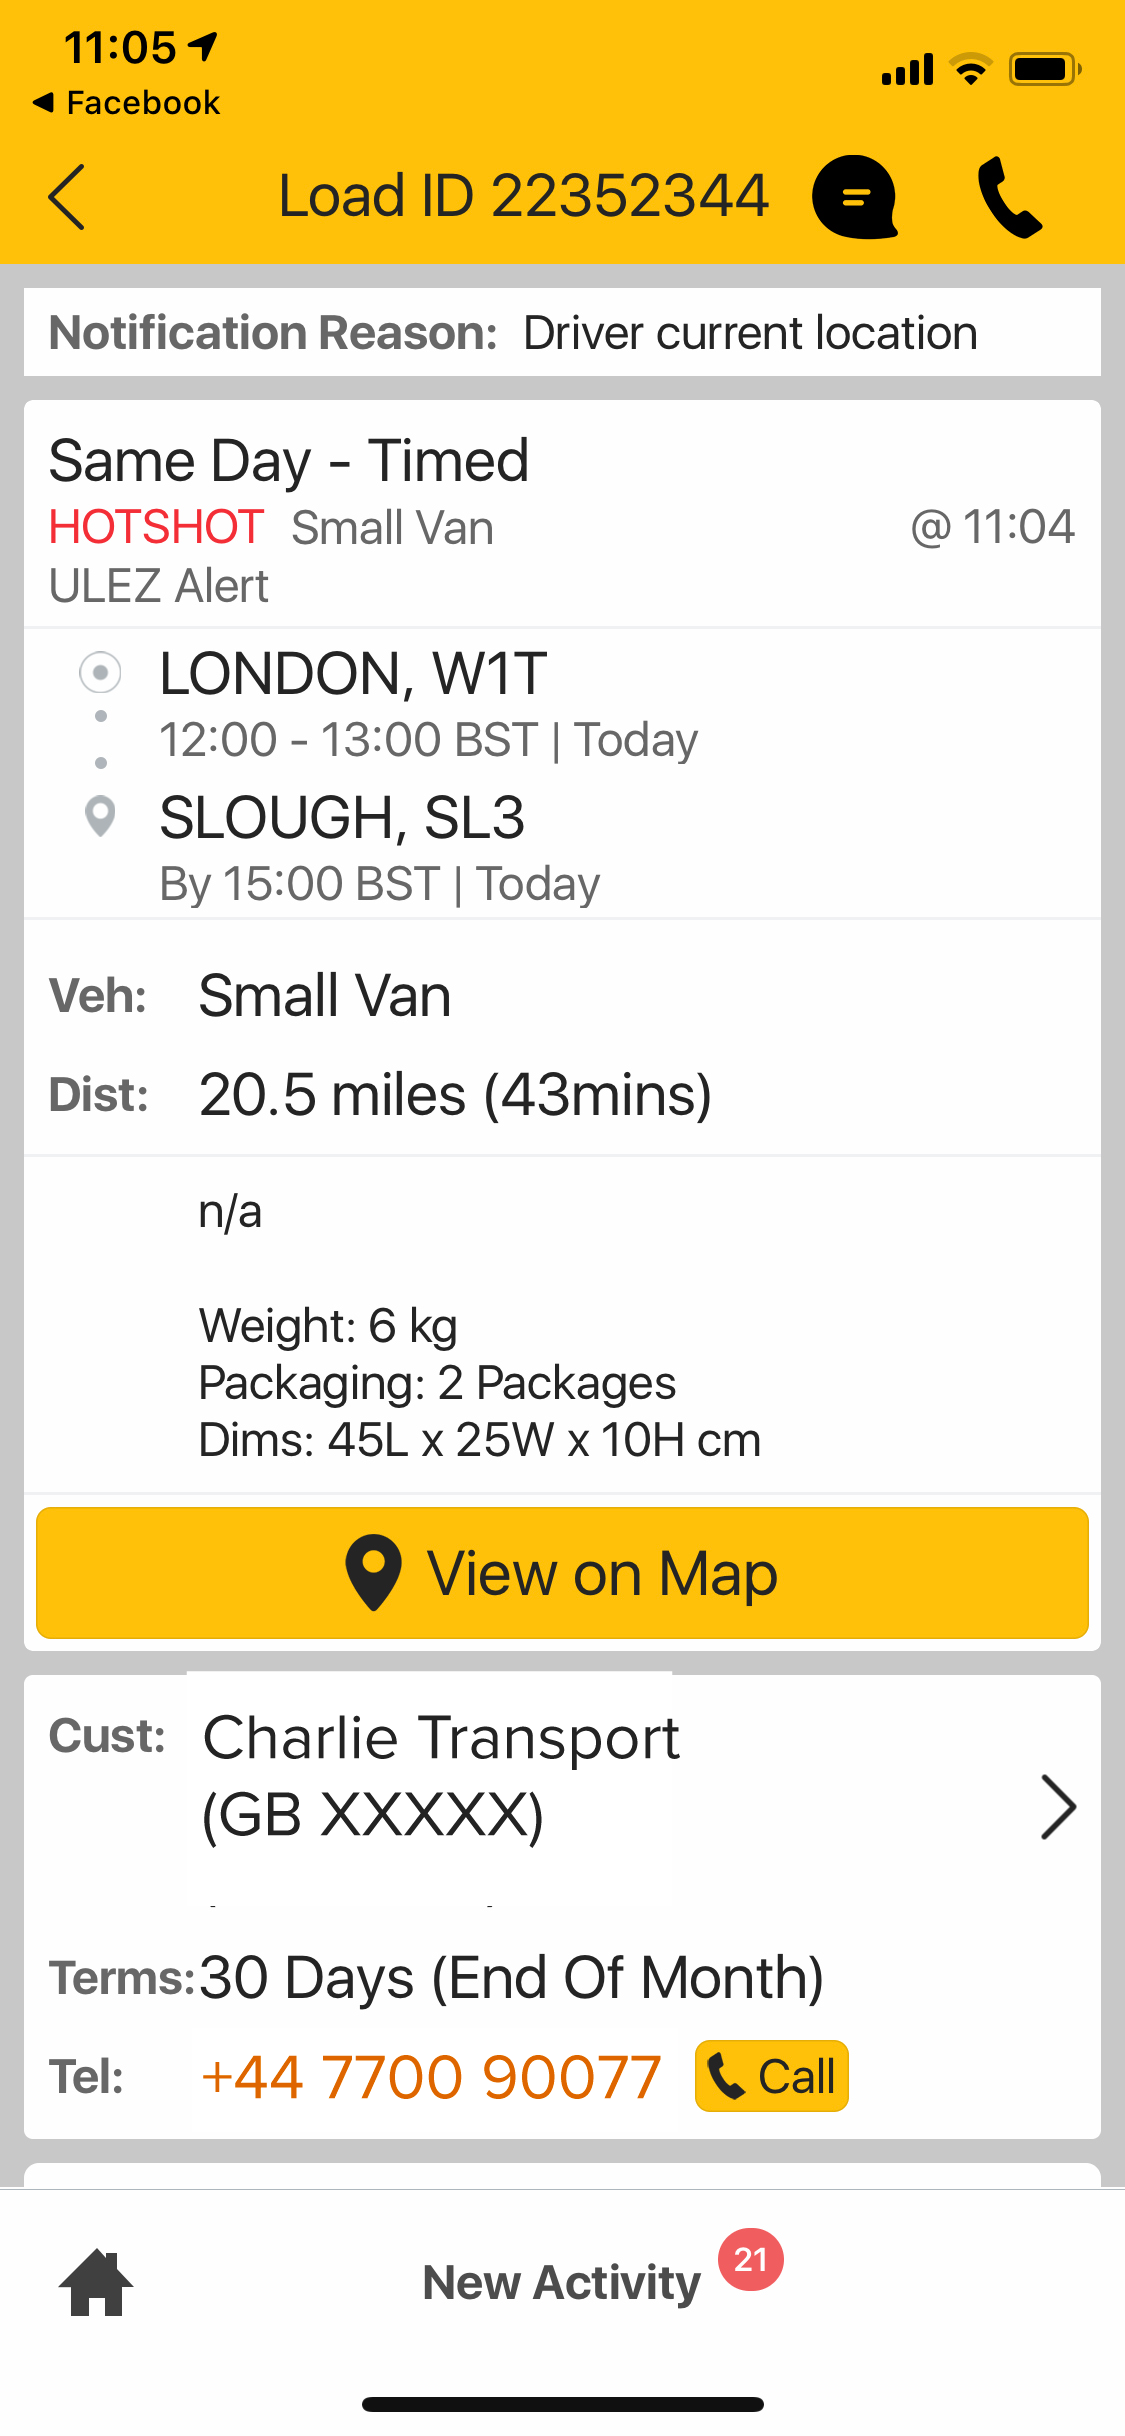Tap the Notification Reason banner

coord(562,333)
